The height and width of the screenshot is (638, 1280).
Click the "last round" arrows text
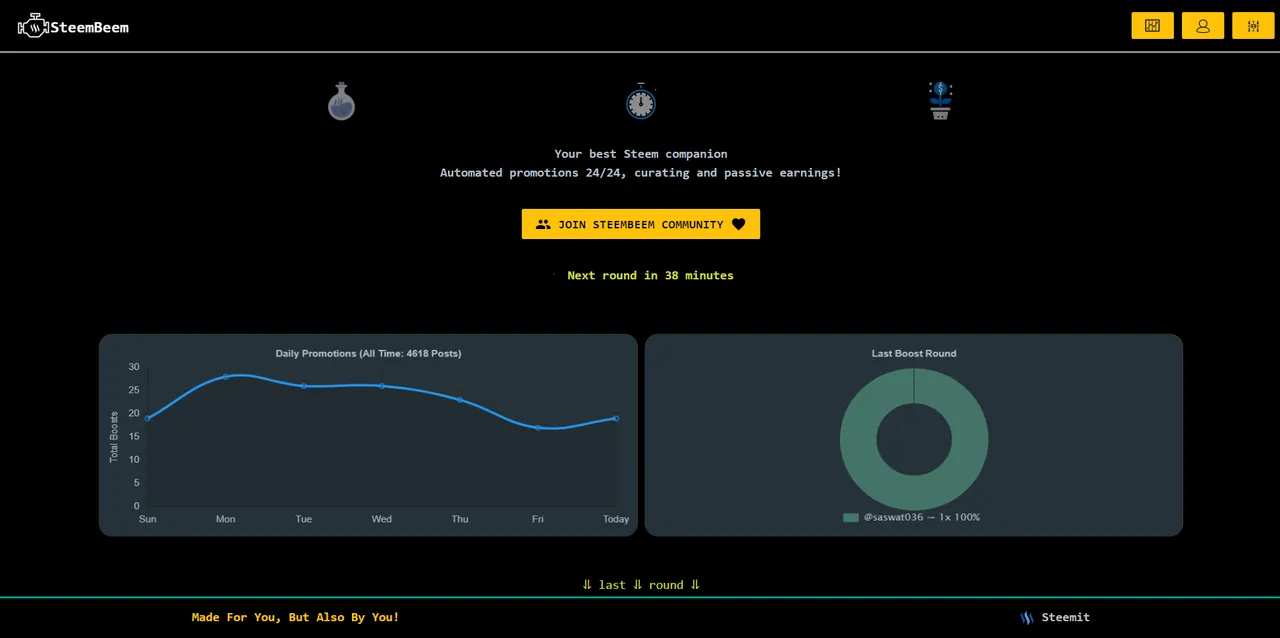click(x=641, y=585)
